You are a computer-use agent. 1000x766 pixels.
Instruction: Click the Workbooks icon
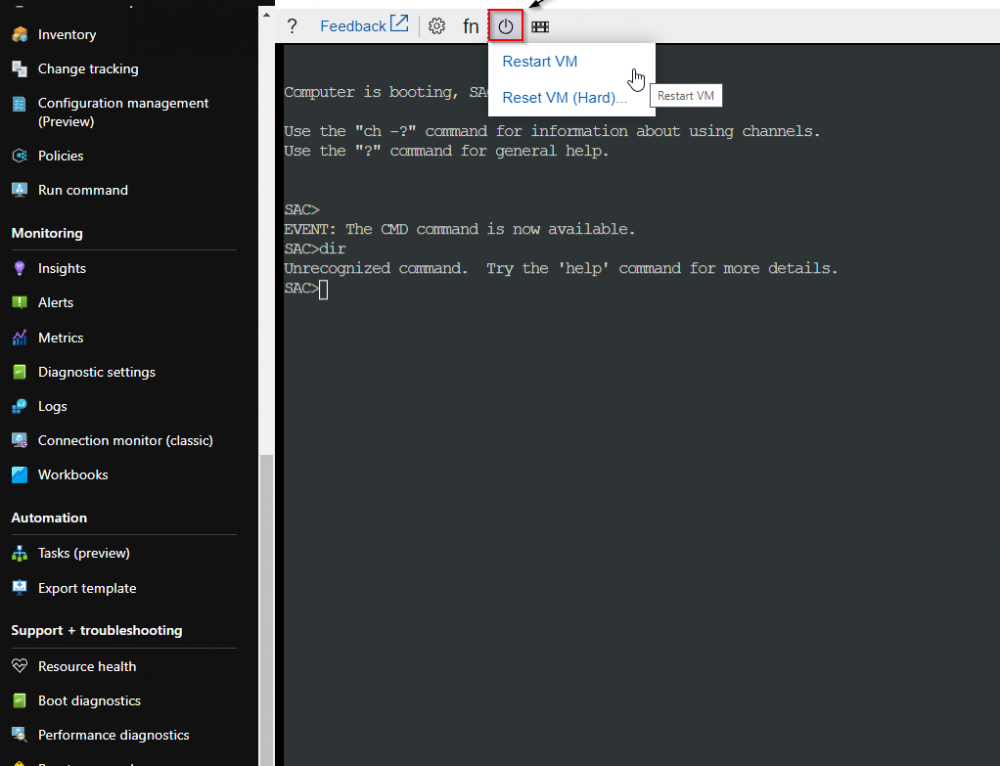[x=20, y=475]
